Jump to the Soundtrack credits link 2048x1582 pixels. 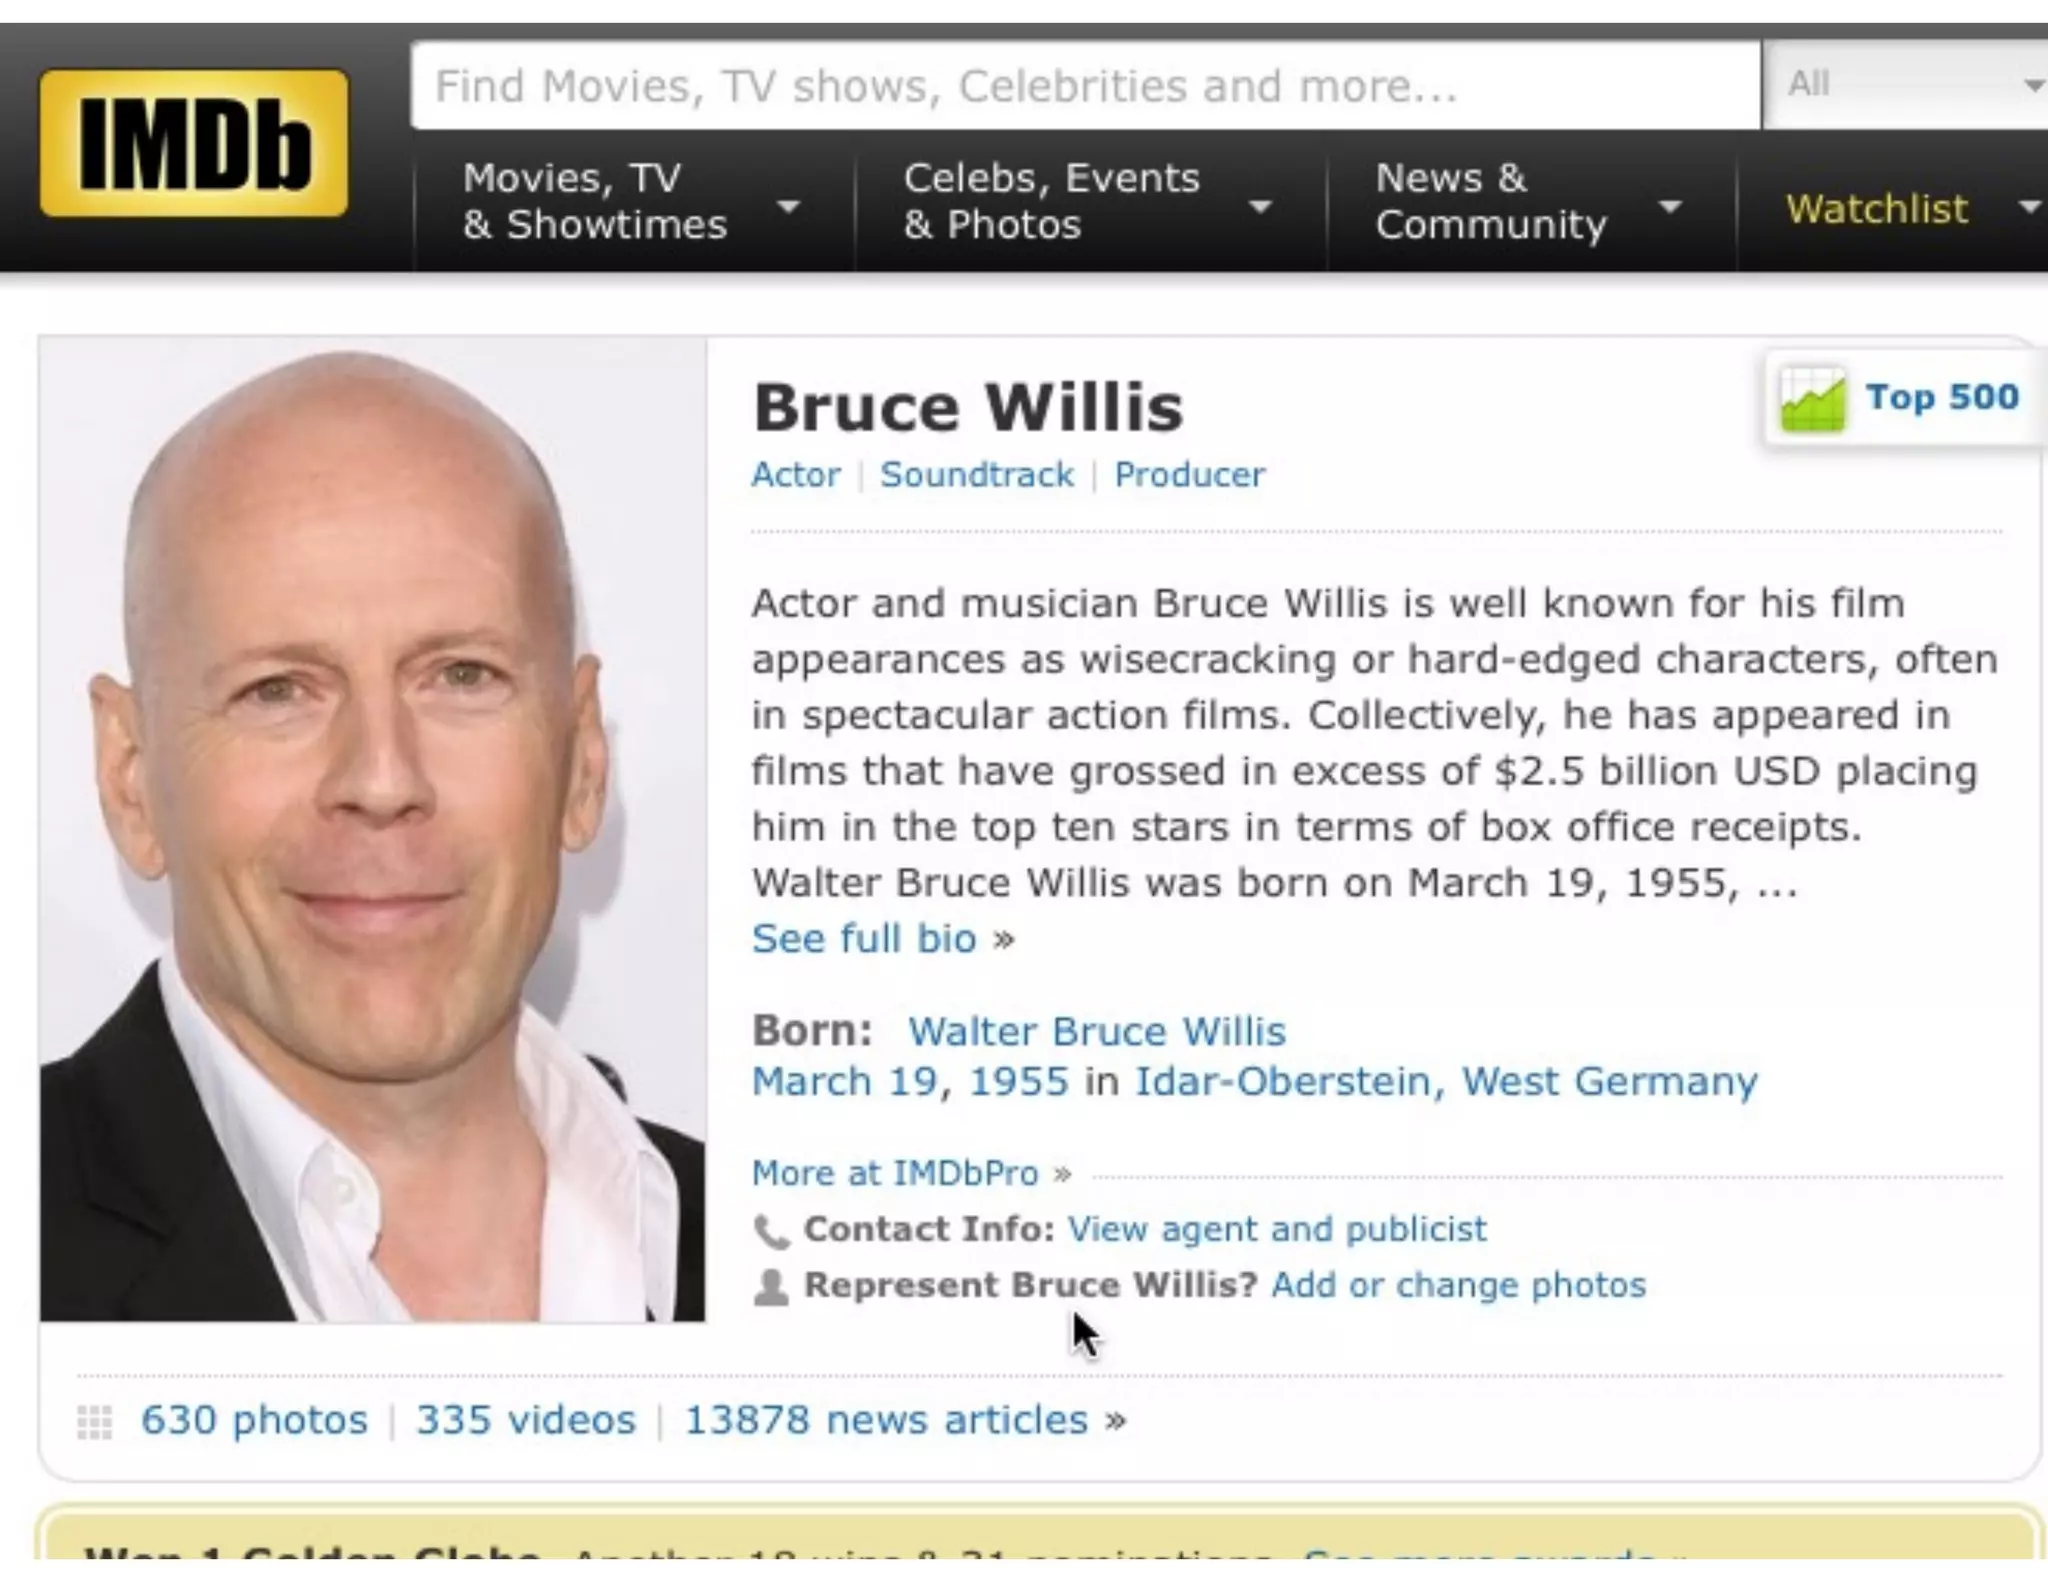(x=977, y=475)
